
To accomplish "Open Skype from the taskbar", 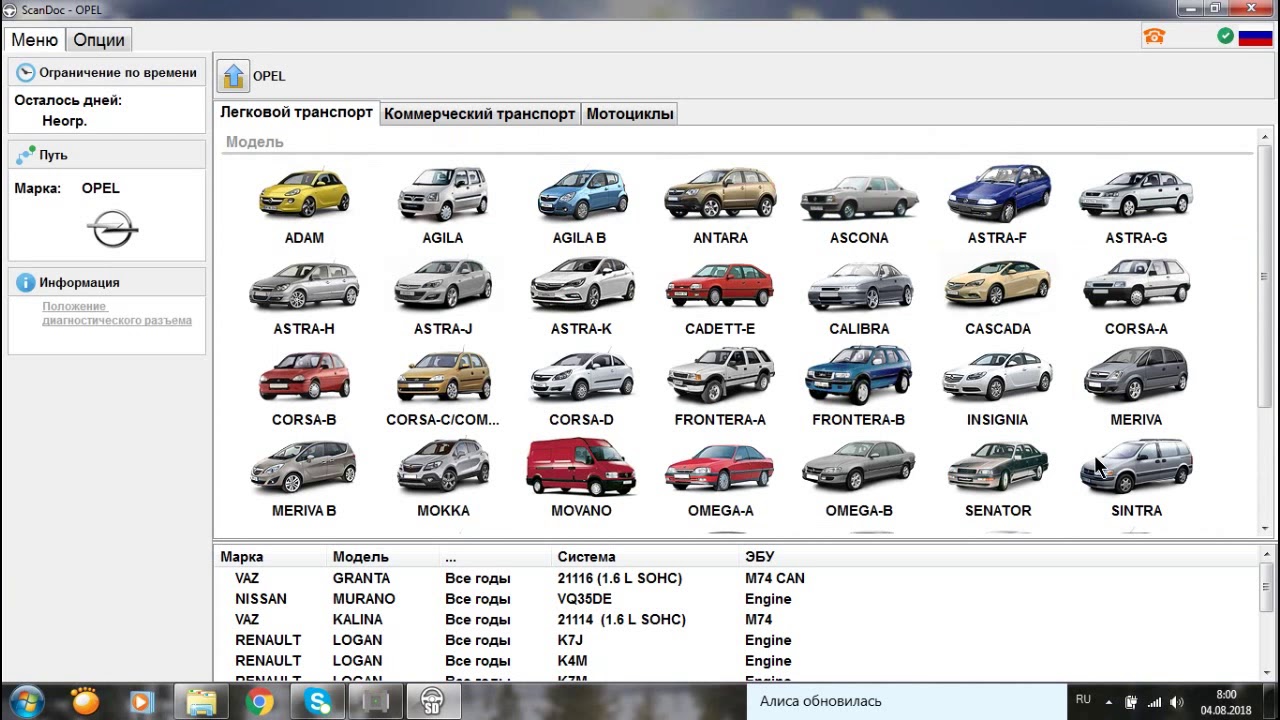I will point(319,702).
